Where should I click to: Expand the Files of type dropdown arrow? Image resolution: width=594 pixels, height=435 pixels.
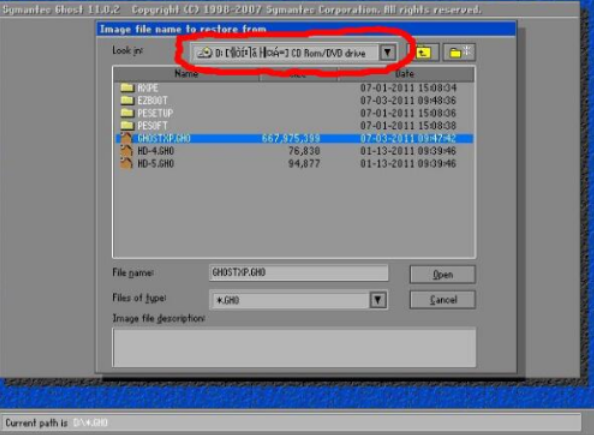378,300
